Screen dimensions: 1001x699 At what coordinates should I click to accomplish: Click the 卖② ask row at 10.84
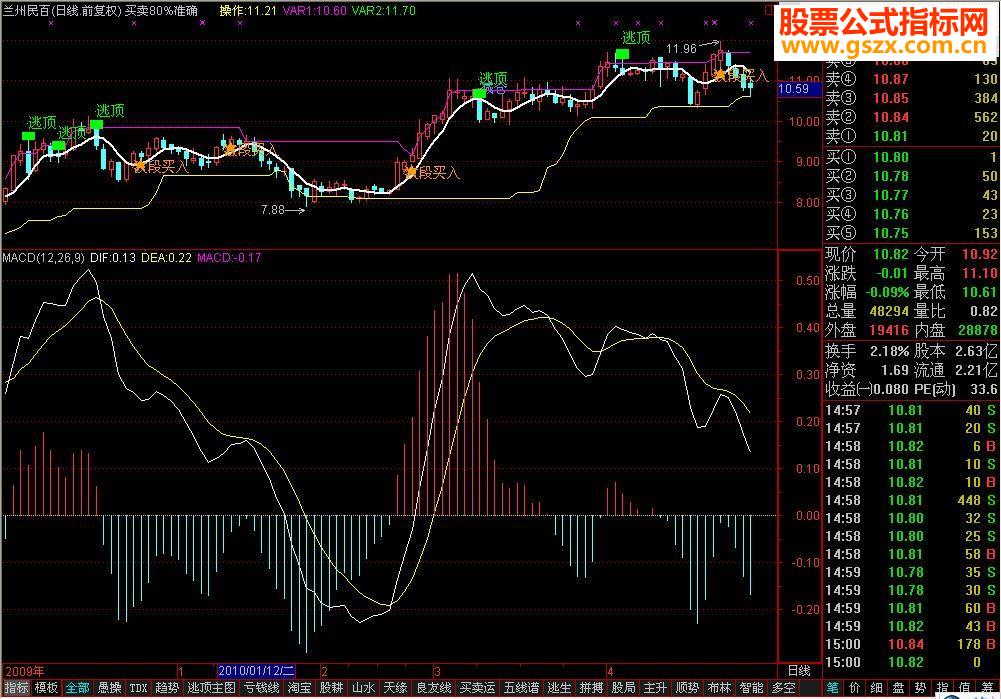[x=910, y=117]
